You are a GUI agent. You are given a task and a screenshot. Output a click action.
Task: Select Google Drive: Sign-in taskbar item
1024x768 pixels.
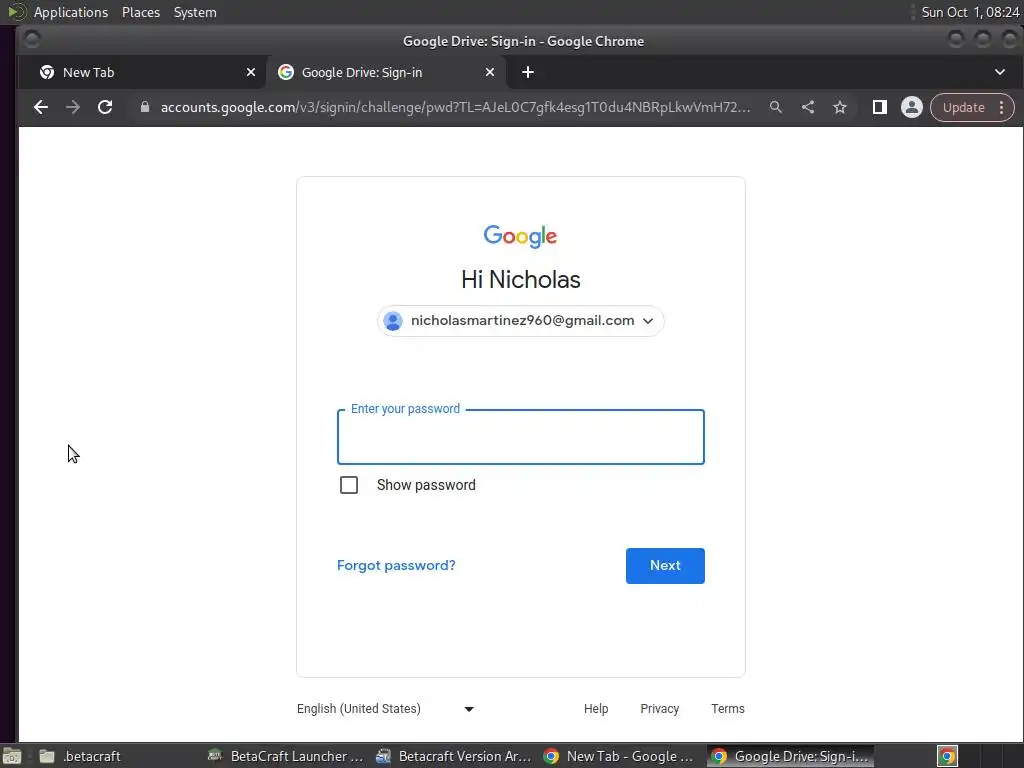coord(790,756)
